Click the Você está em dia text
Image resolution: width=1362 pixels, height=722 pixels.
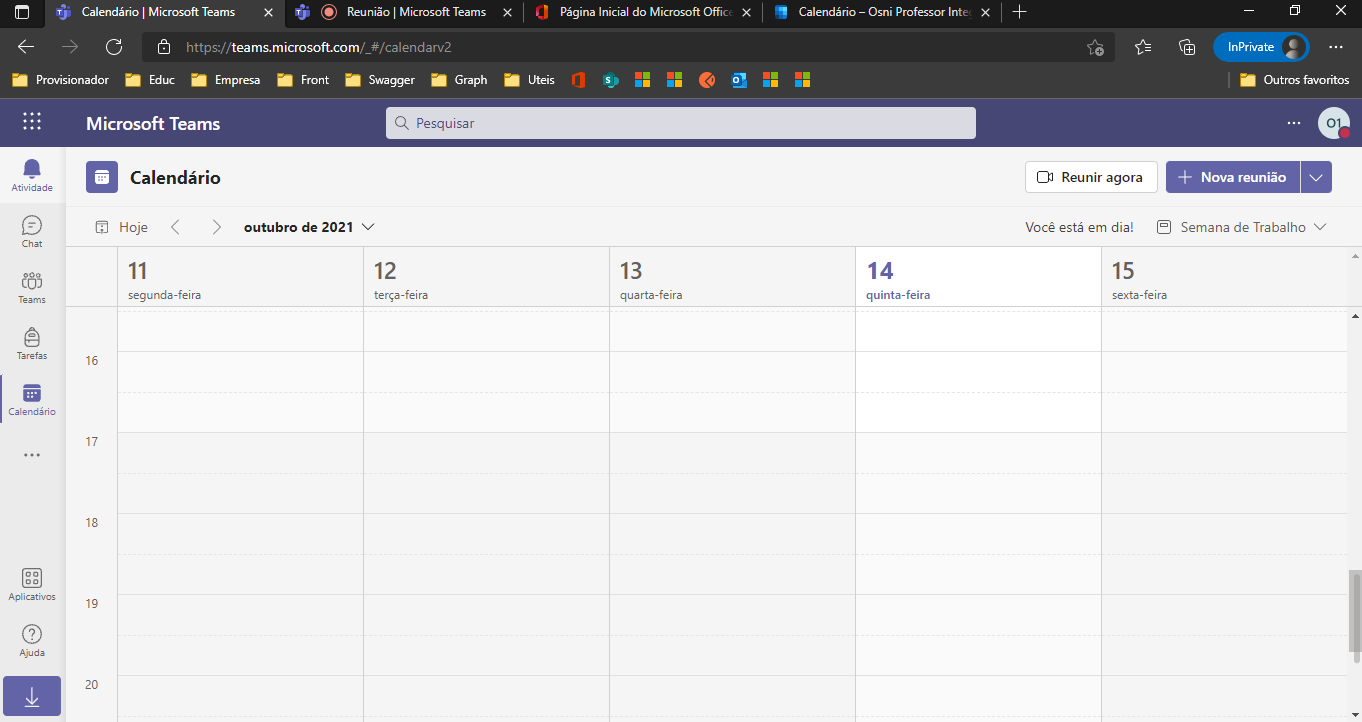tap(1079, 227)
